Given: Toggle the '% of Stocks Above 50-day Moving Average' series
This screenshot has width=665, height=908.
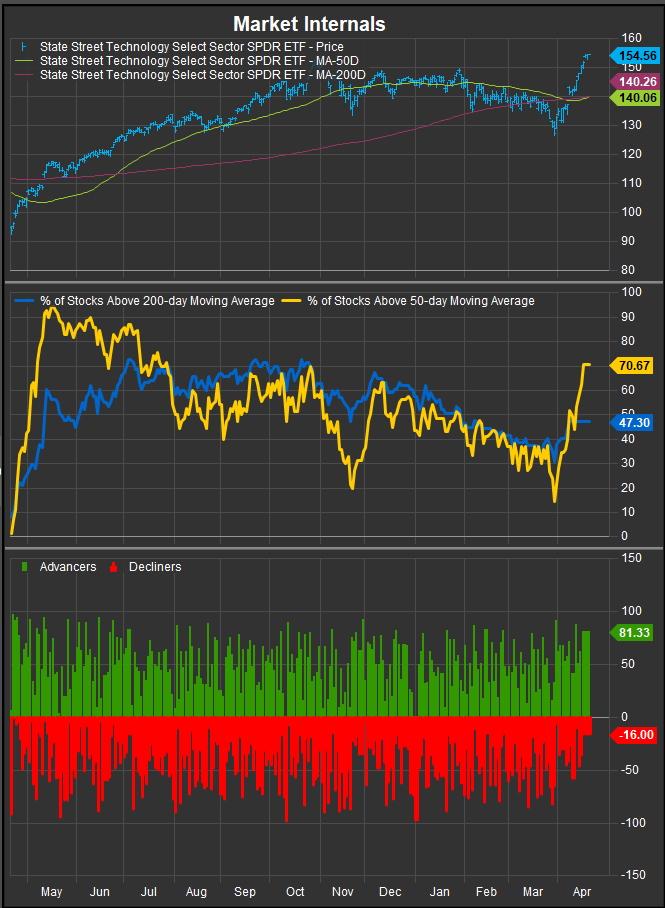Looking at the screenshot, I should (x=422, y=301).
